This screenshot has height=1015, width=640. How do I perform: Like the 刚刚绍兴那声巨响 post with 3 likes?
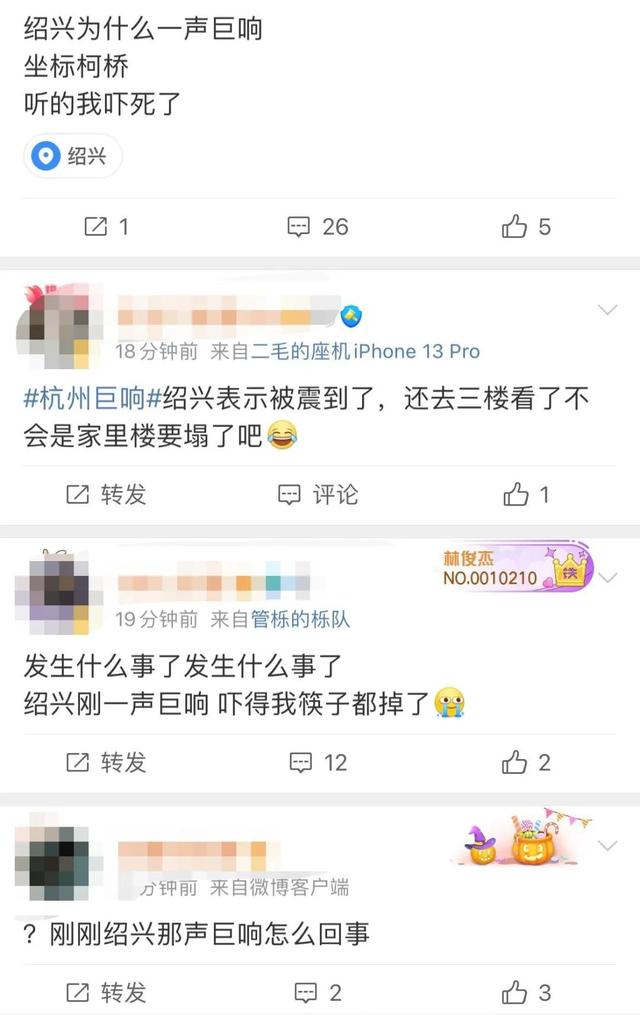point(525,992)
